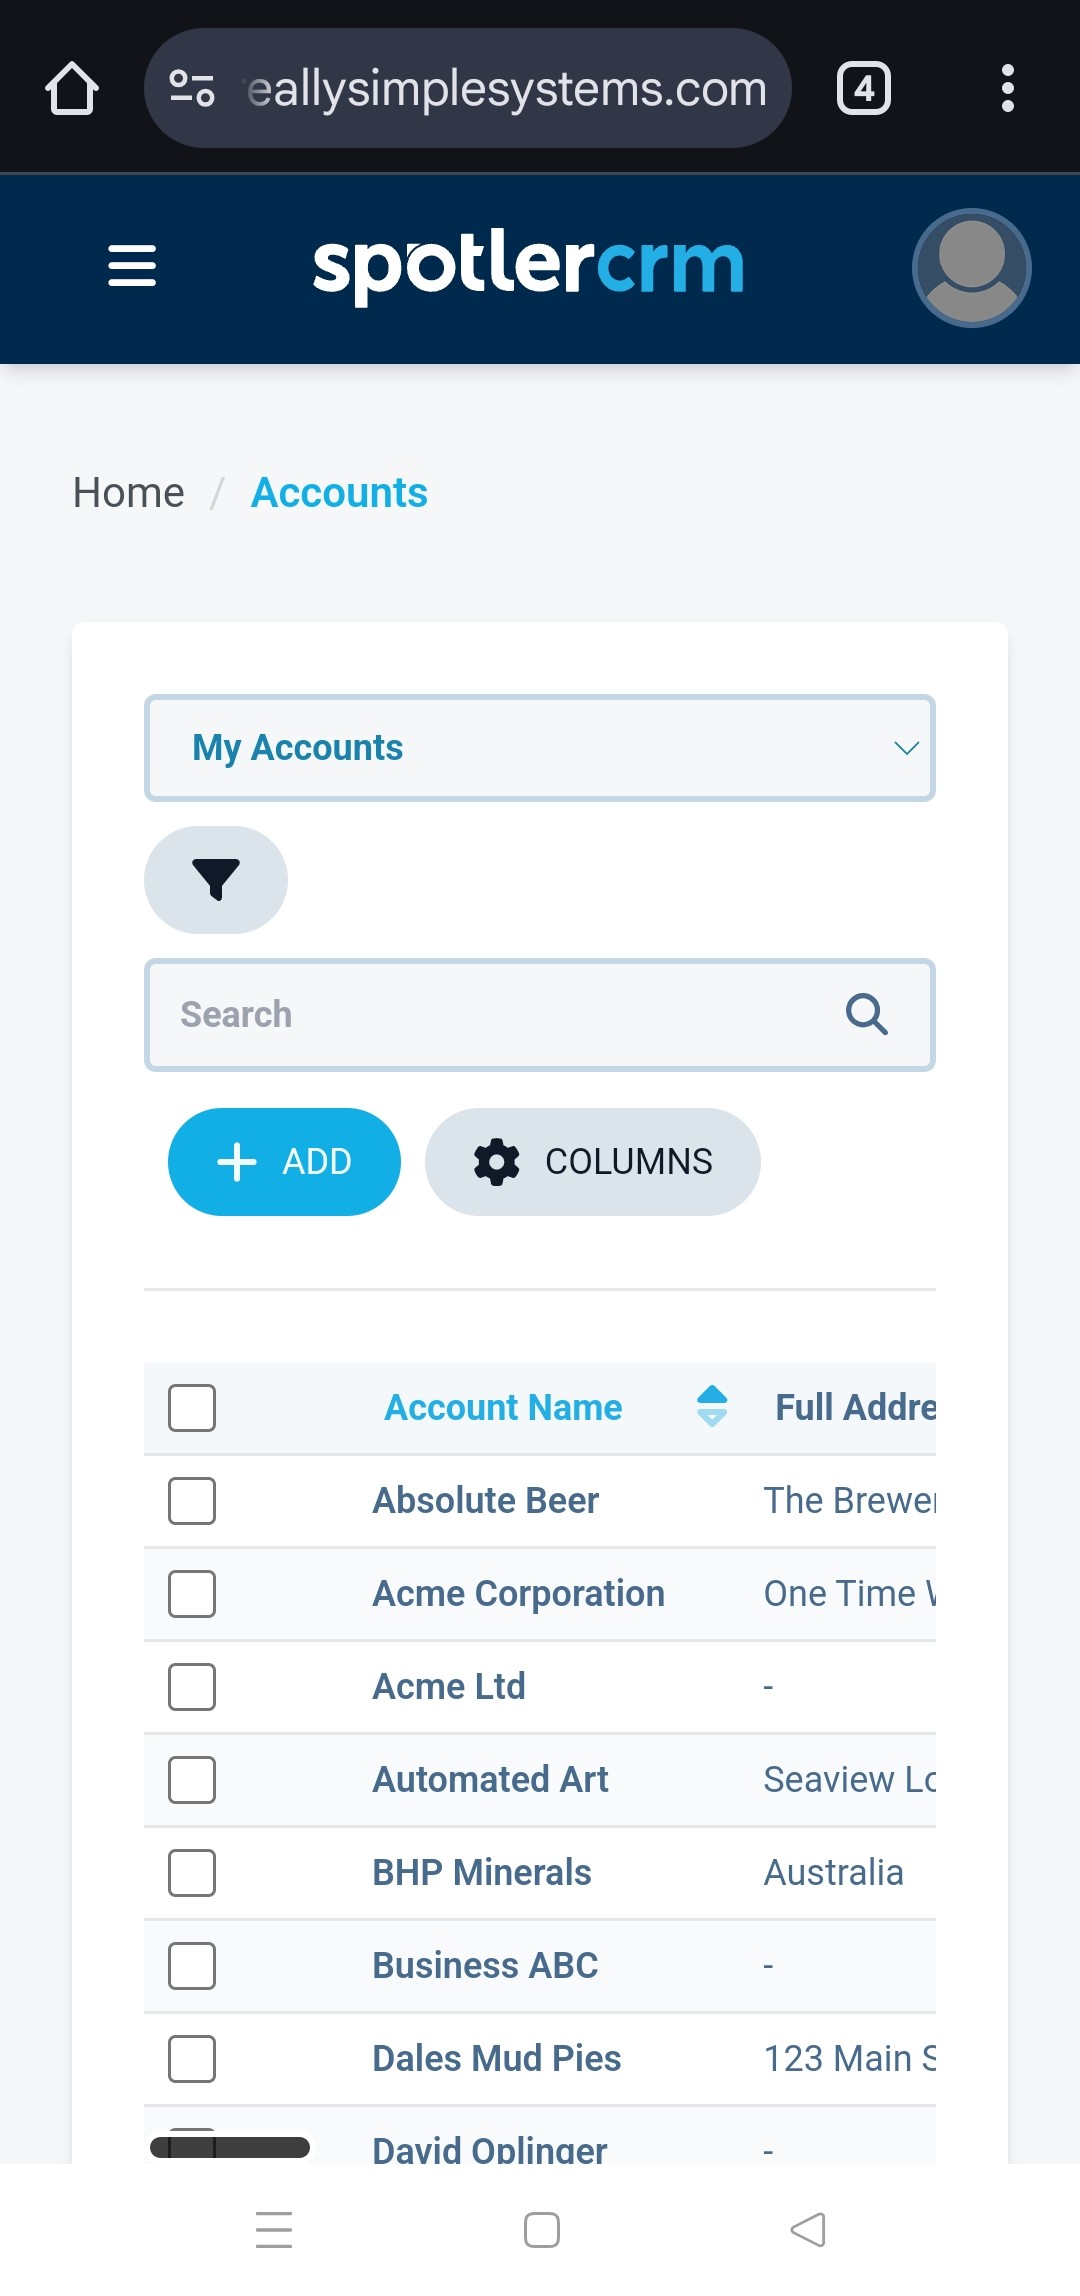Tick the select-all header checkbox

click(192, 1408)
